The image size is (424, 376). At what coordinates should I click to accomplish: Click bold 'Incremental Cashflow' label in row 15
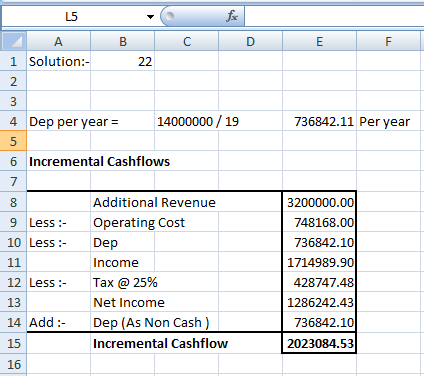point(160,343)
